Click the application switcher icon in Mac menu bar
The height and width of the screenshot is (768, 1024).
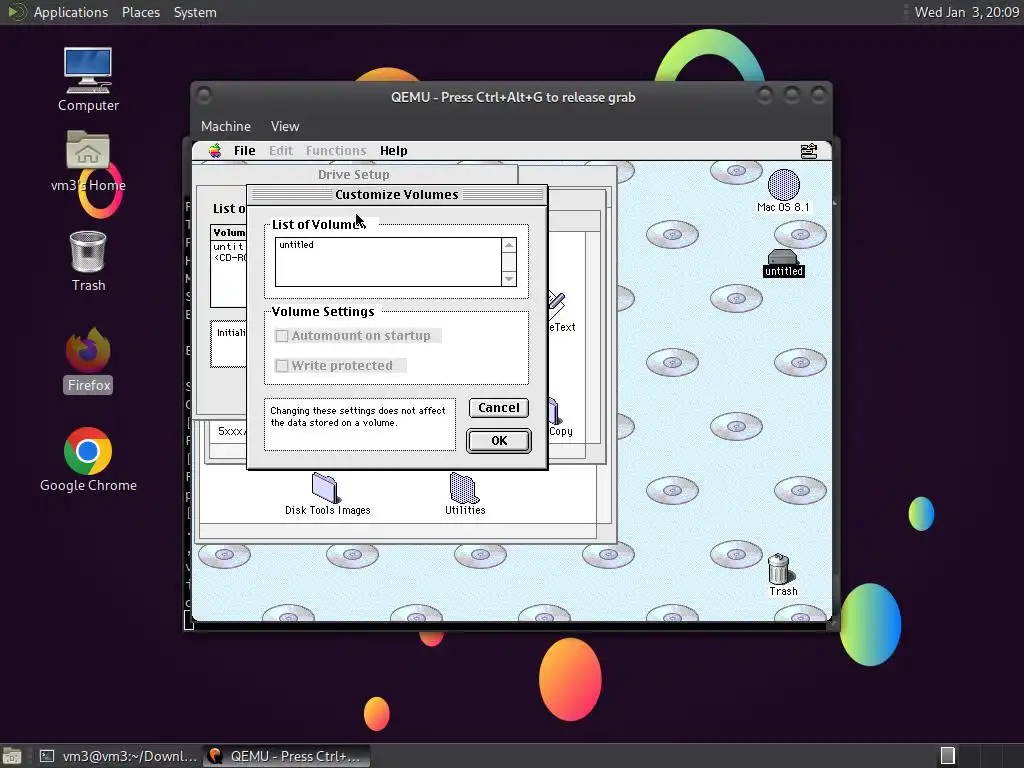808,151
